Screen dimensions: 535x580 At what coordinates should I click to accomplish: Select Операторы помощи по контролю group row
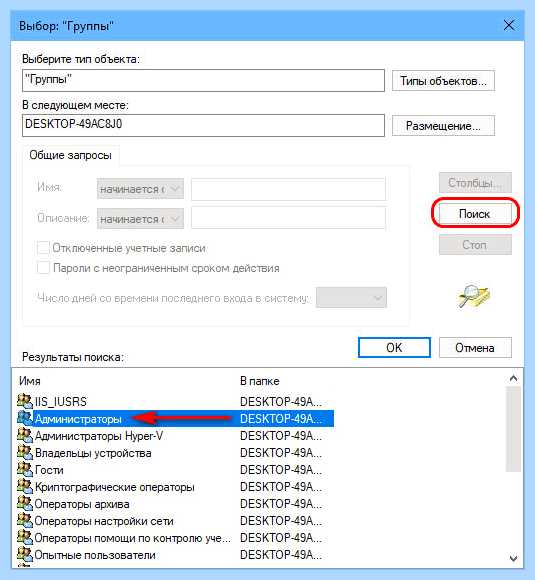[x=175, y=538]
